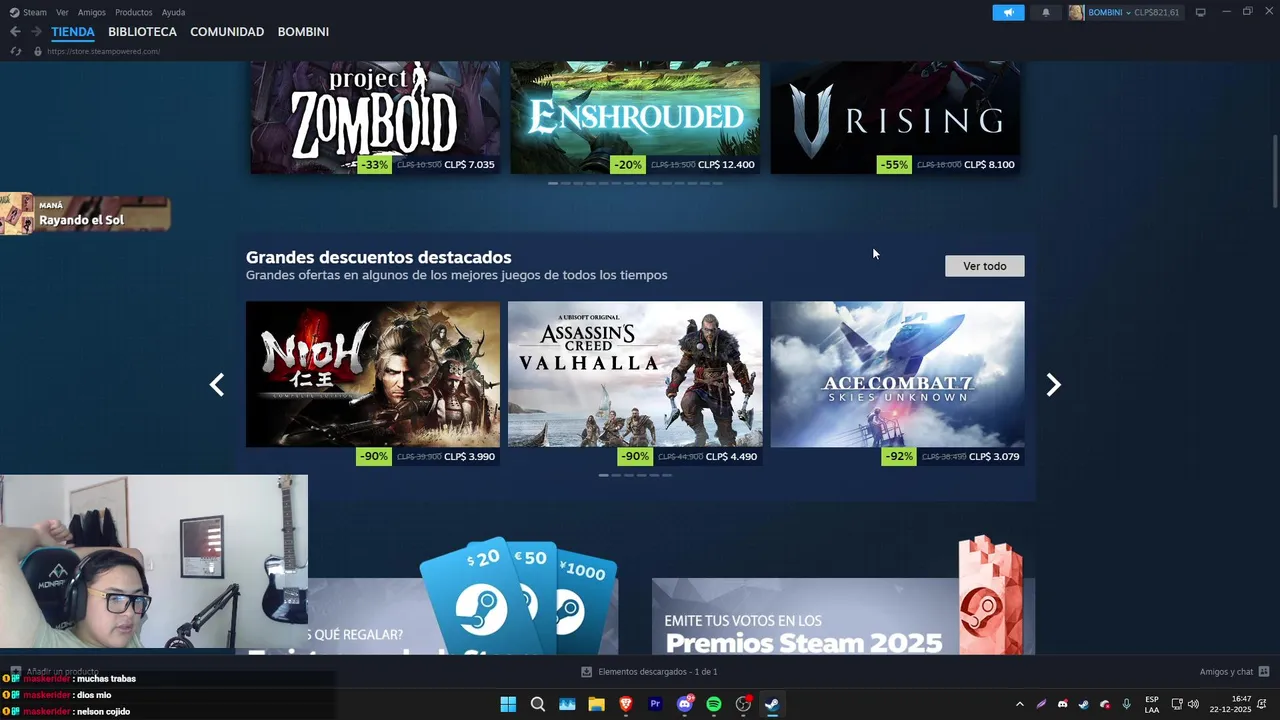Switch to the COMUNIDAD tab
This screenshot has height=720, width=1280.
tap(227, 32)
